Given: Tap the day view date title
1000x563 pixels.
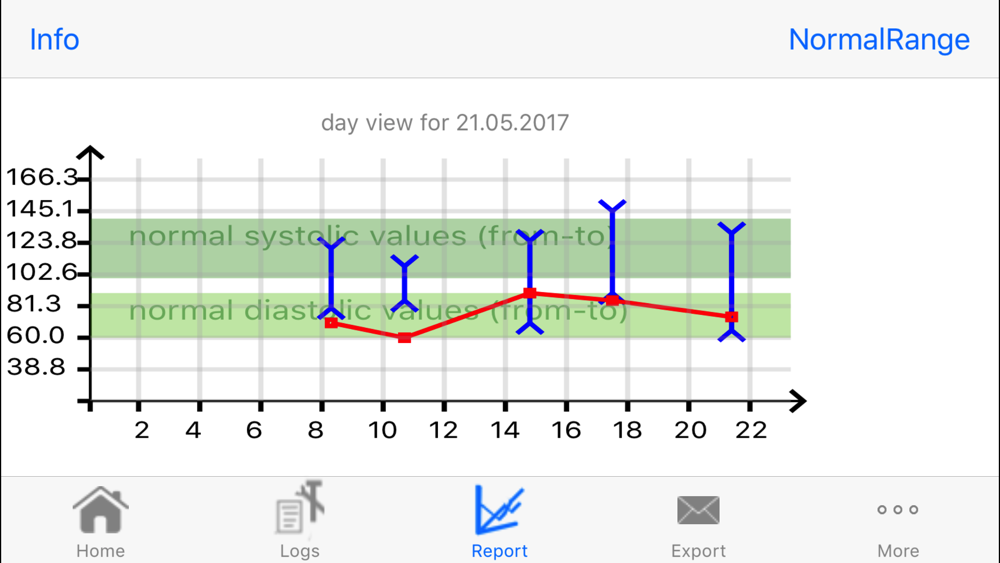Looking at the screenshot, I should point(444,123).
